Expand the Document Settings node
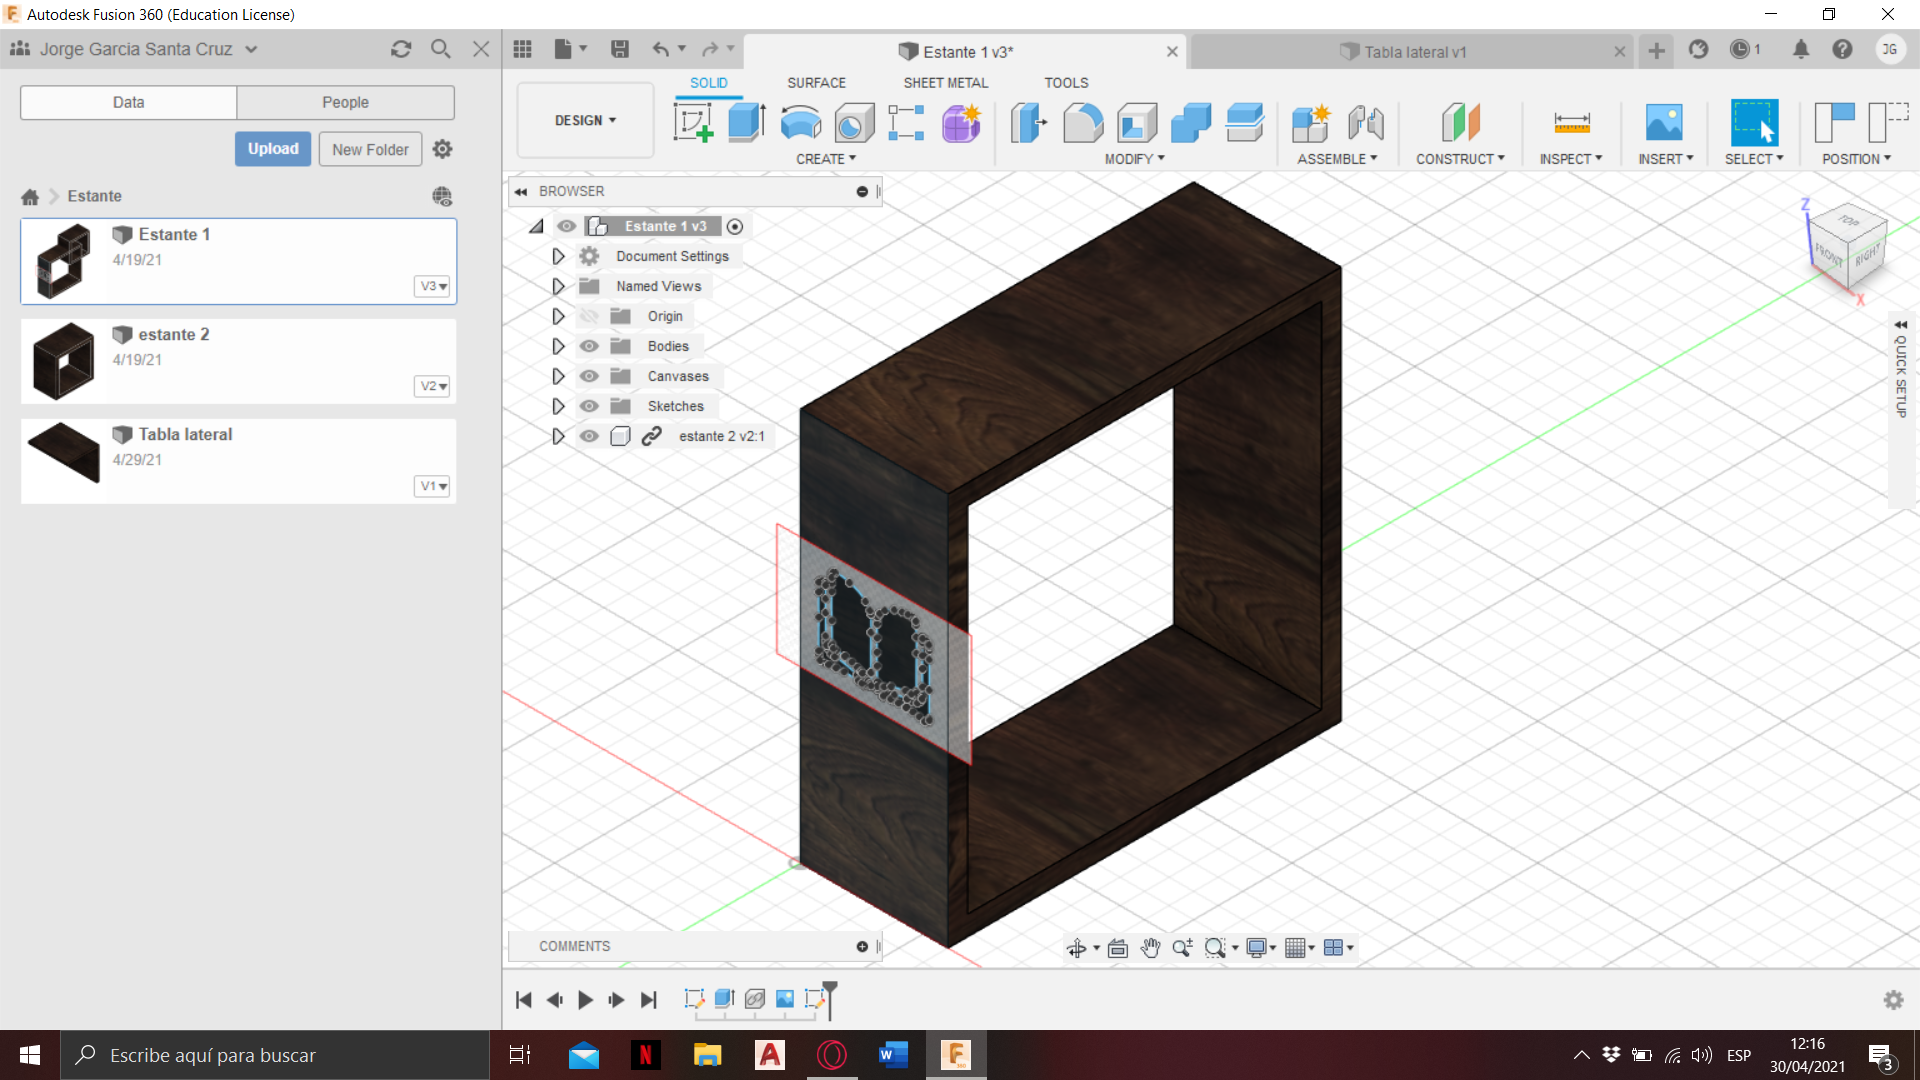 (556, 256)
